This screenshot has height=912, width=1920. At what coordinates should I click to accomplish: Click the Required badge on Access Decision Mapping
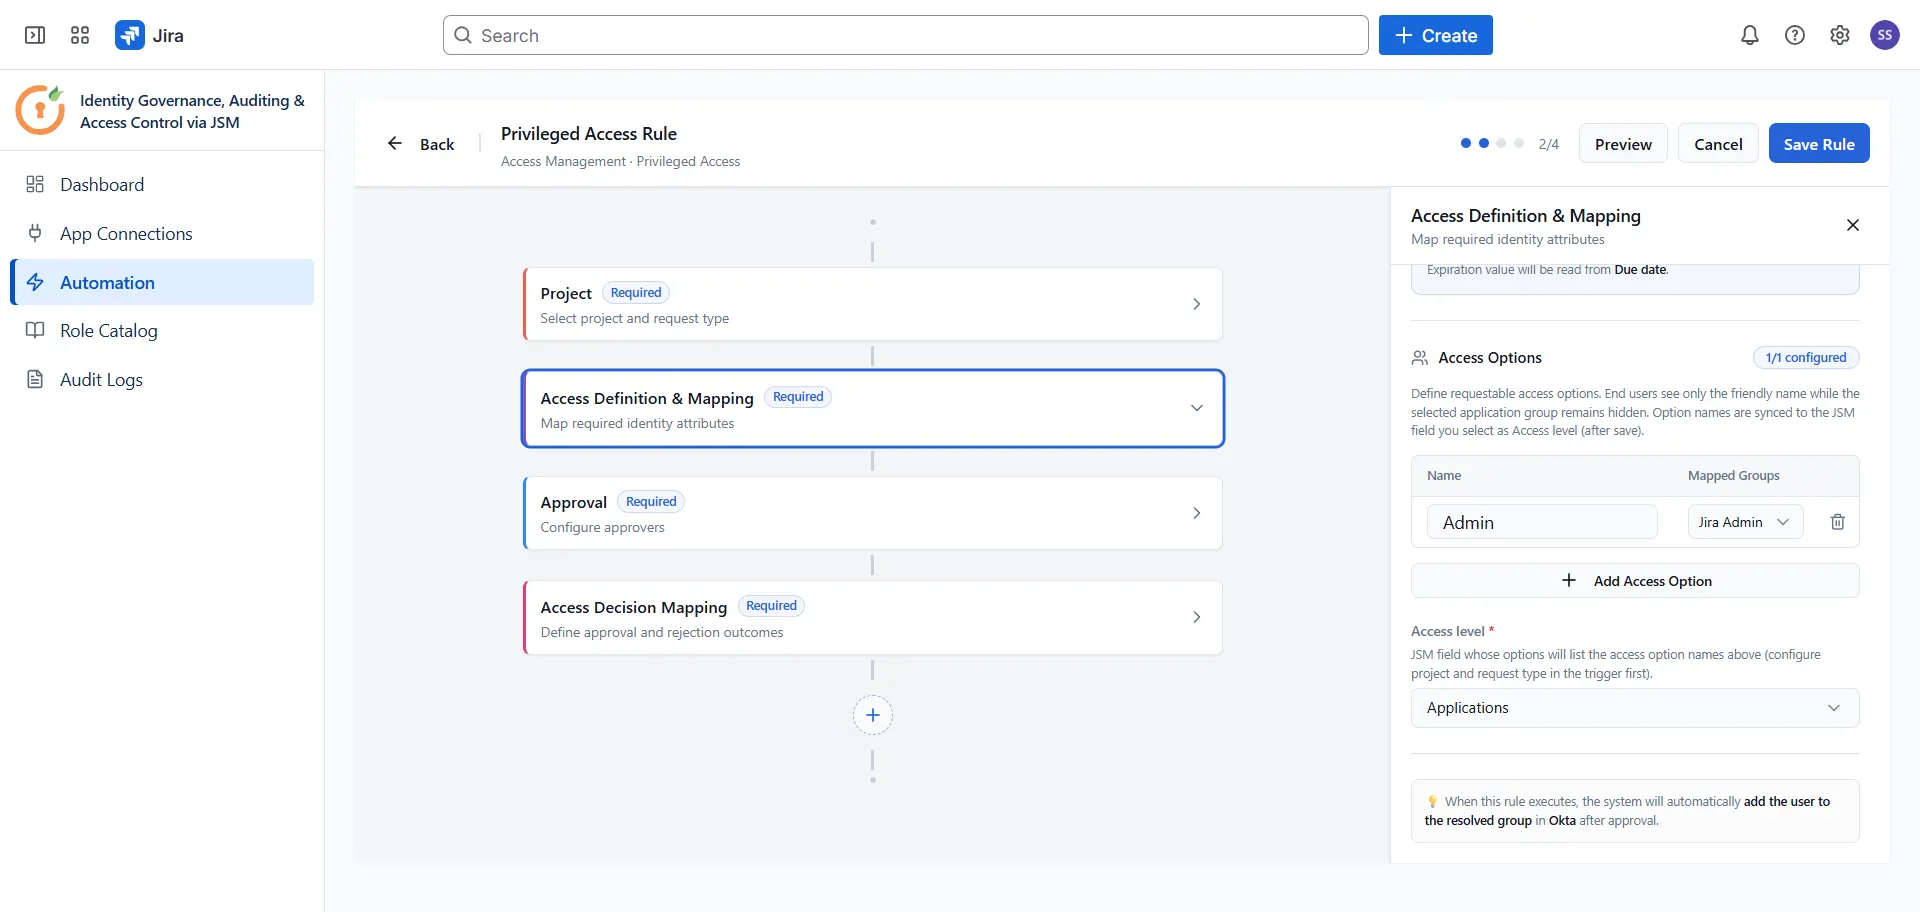(771, 606)
